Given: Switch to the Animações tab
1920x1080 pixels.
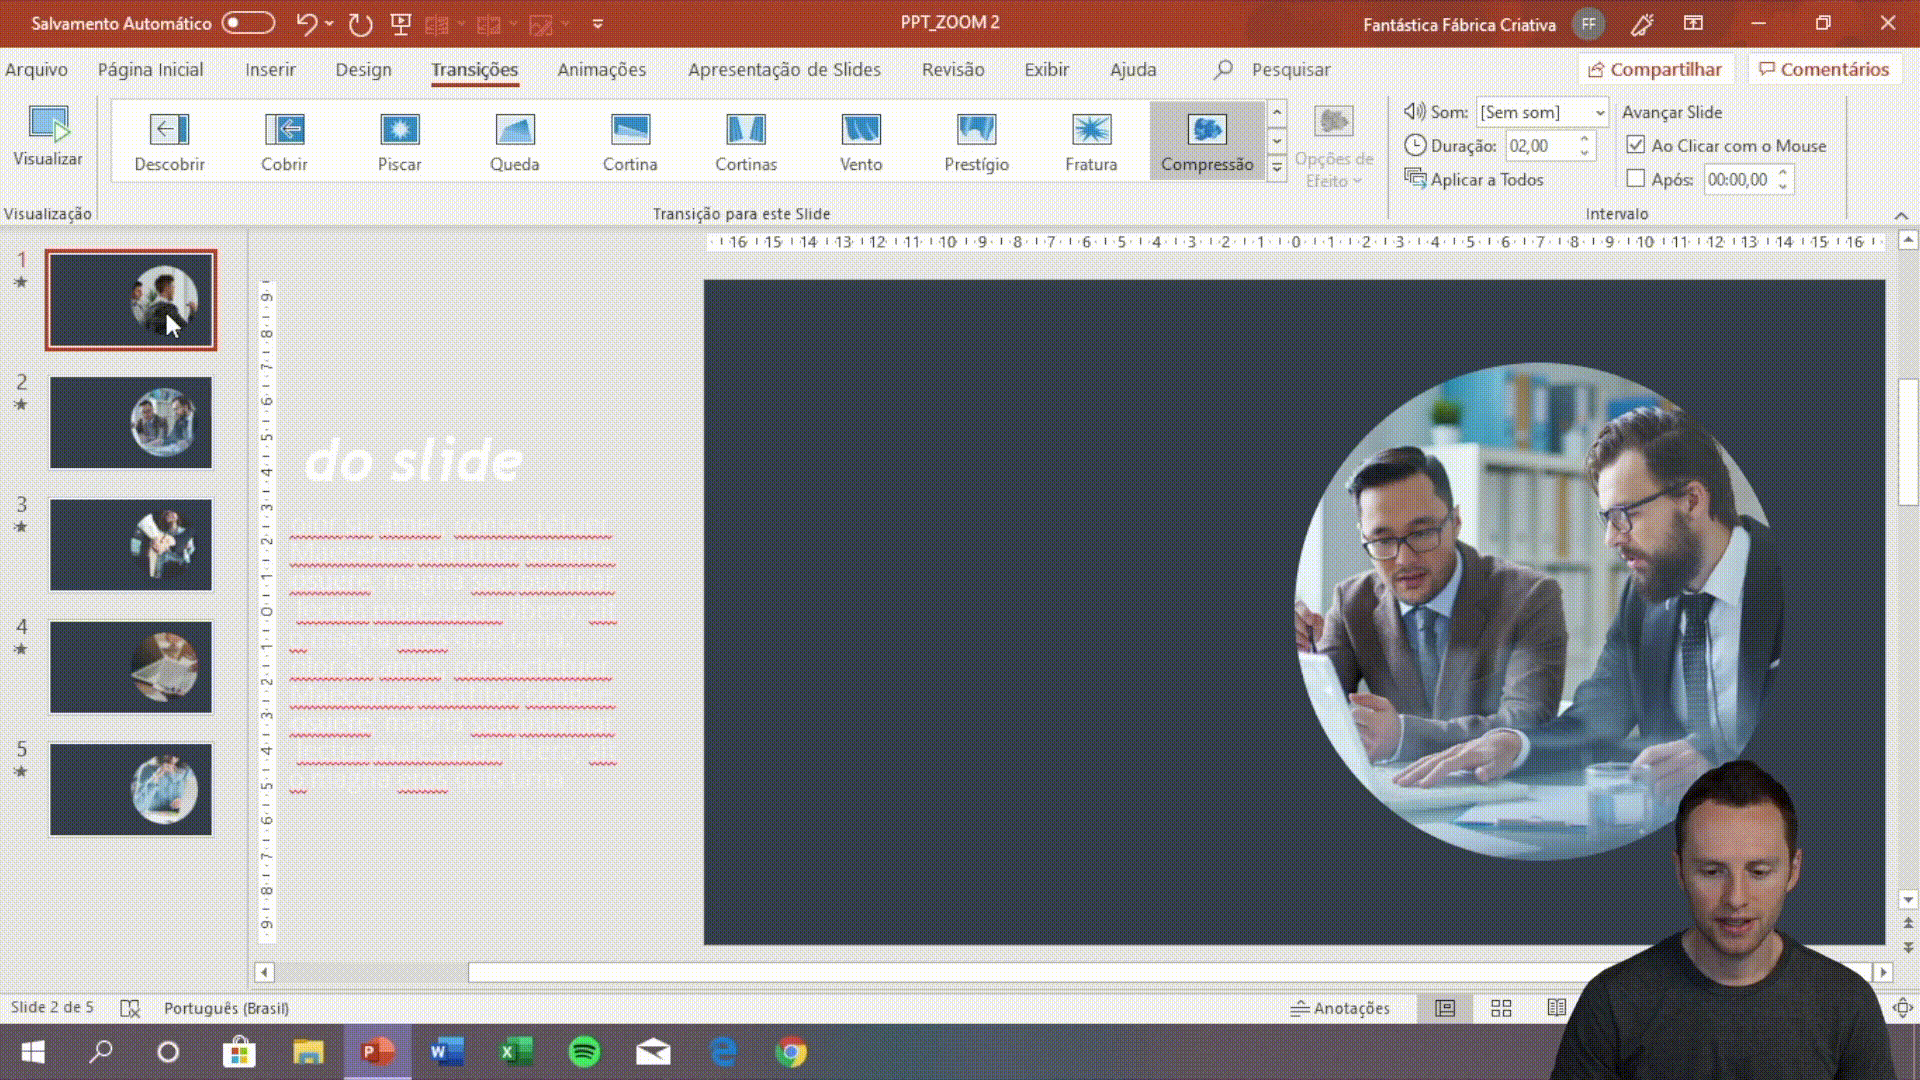Looking at the screenshot, I should coord(601,69).
